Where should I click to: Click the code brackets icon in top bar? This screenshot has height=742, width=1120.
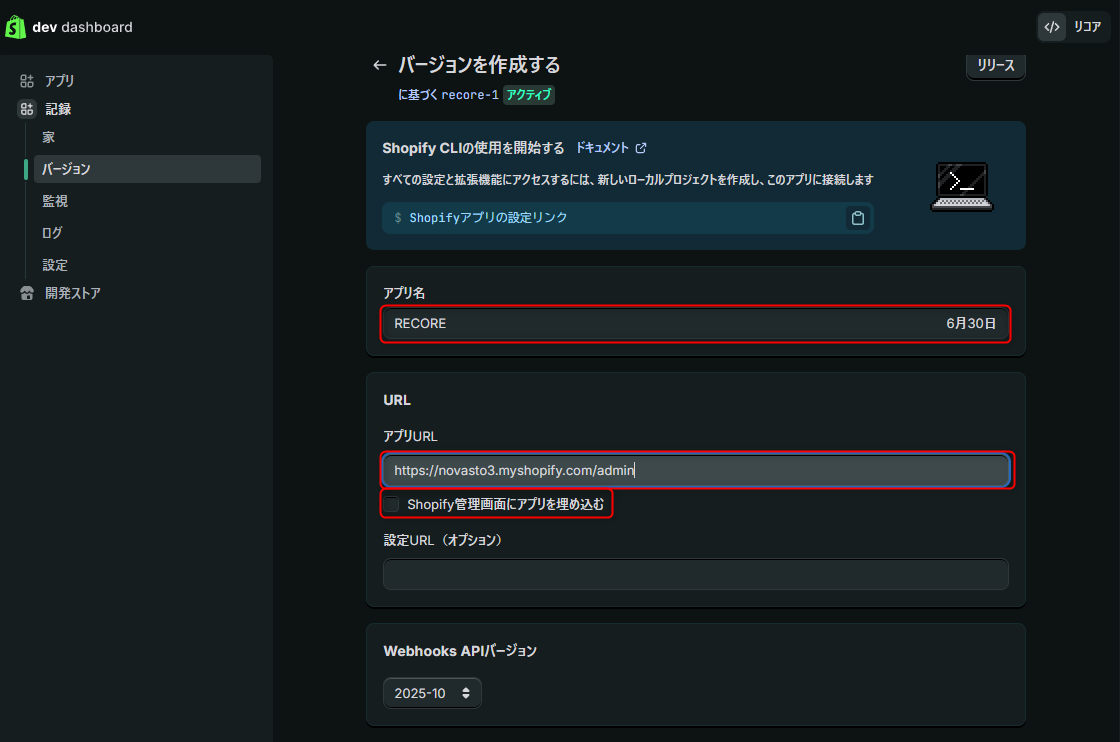(x=1051, y=27)
